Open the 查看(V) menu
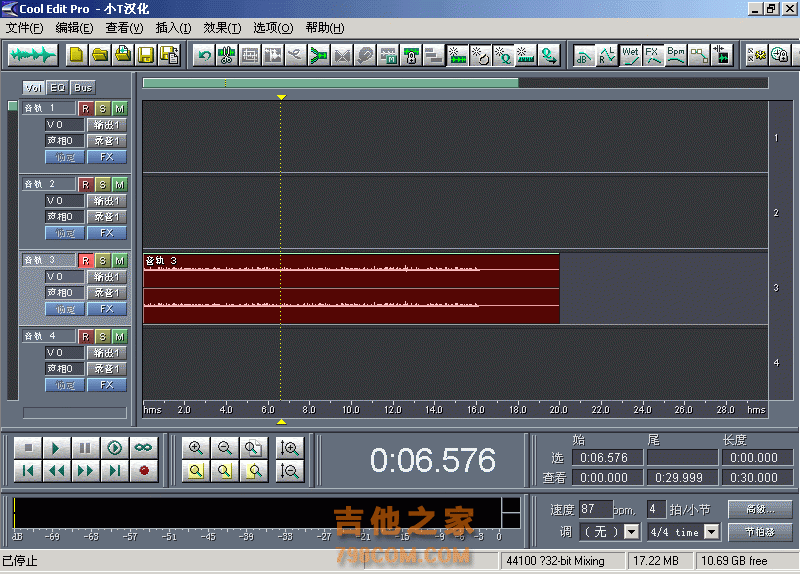 [124, 28]
